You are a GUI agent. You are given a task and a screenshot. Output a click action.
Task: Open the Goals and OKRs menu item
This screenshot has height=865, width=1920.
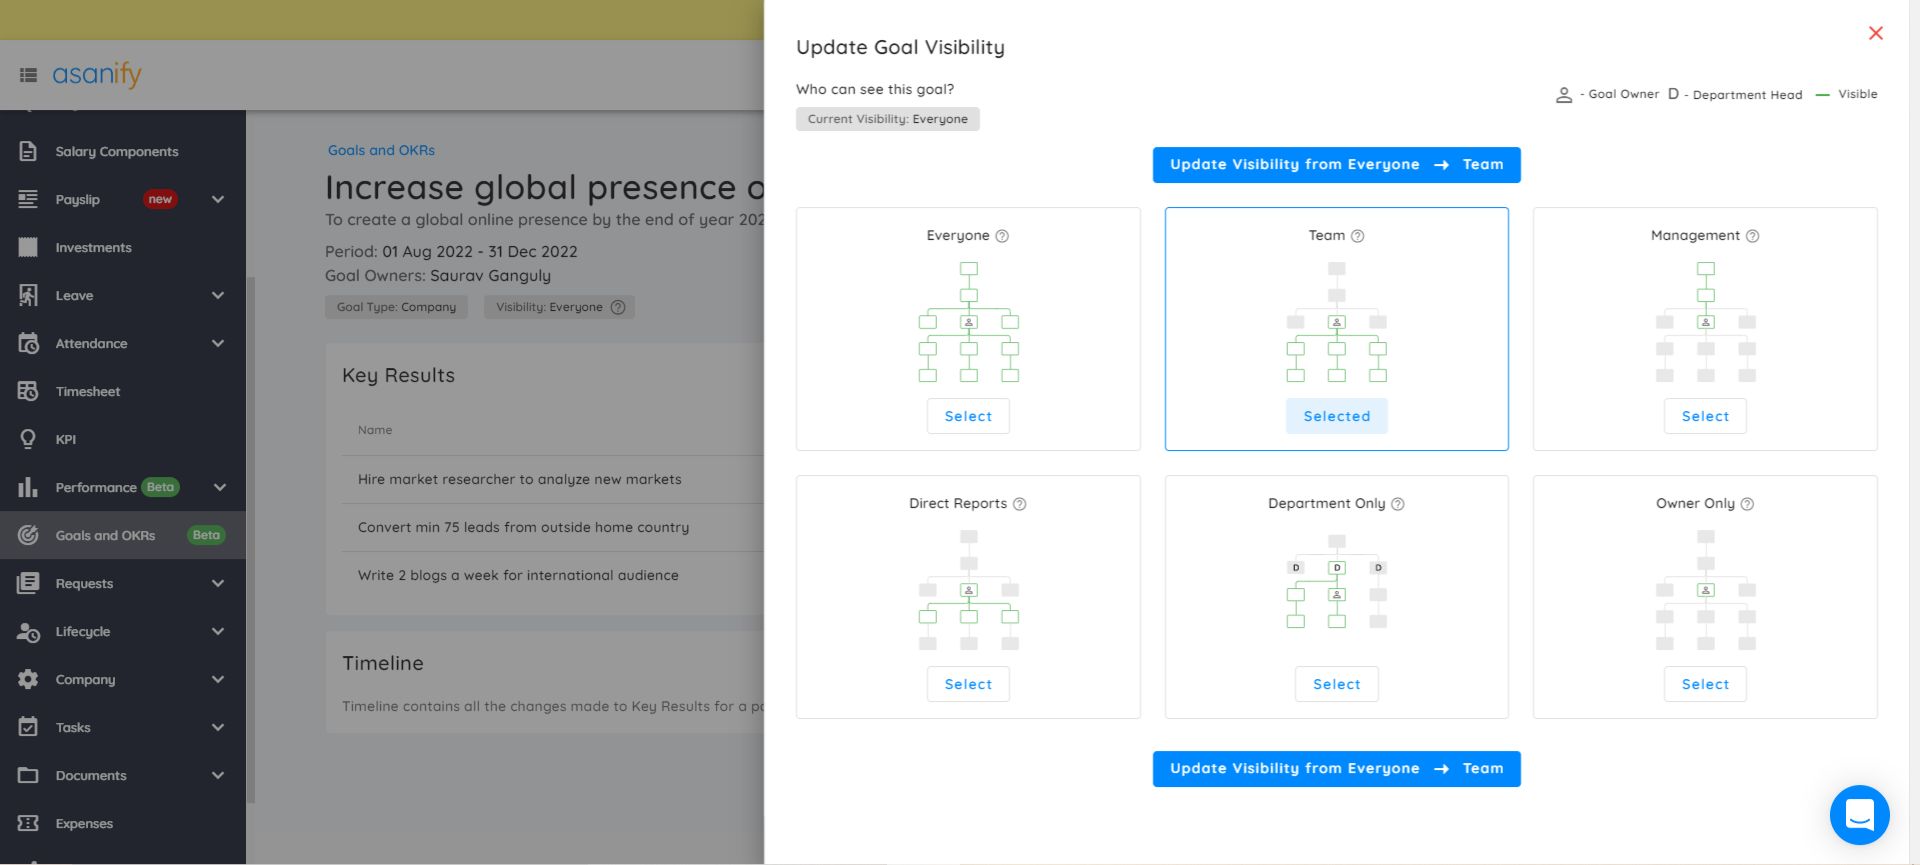[x=104, y=535]
